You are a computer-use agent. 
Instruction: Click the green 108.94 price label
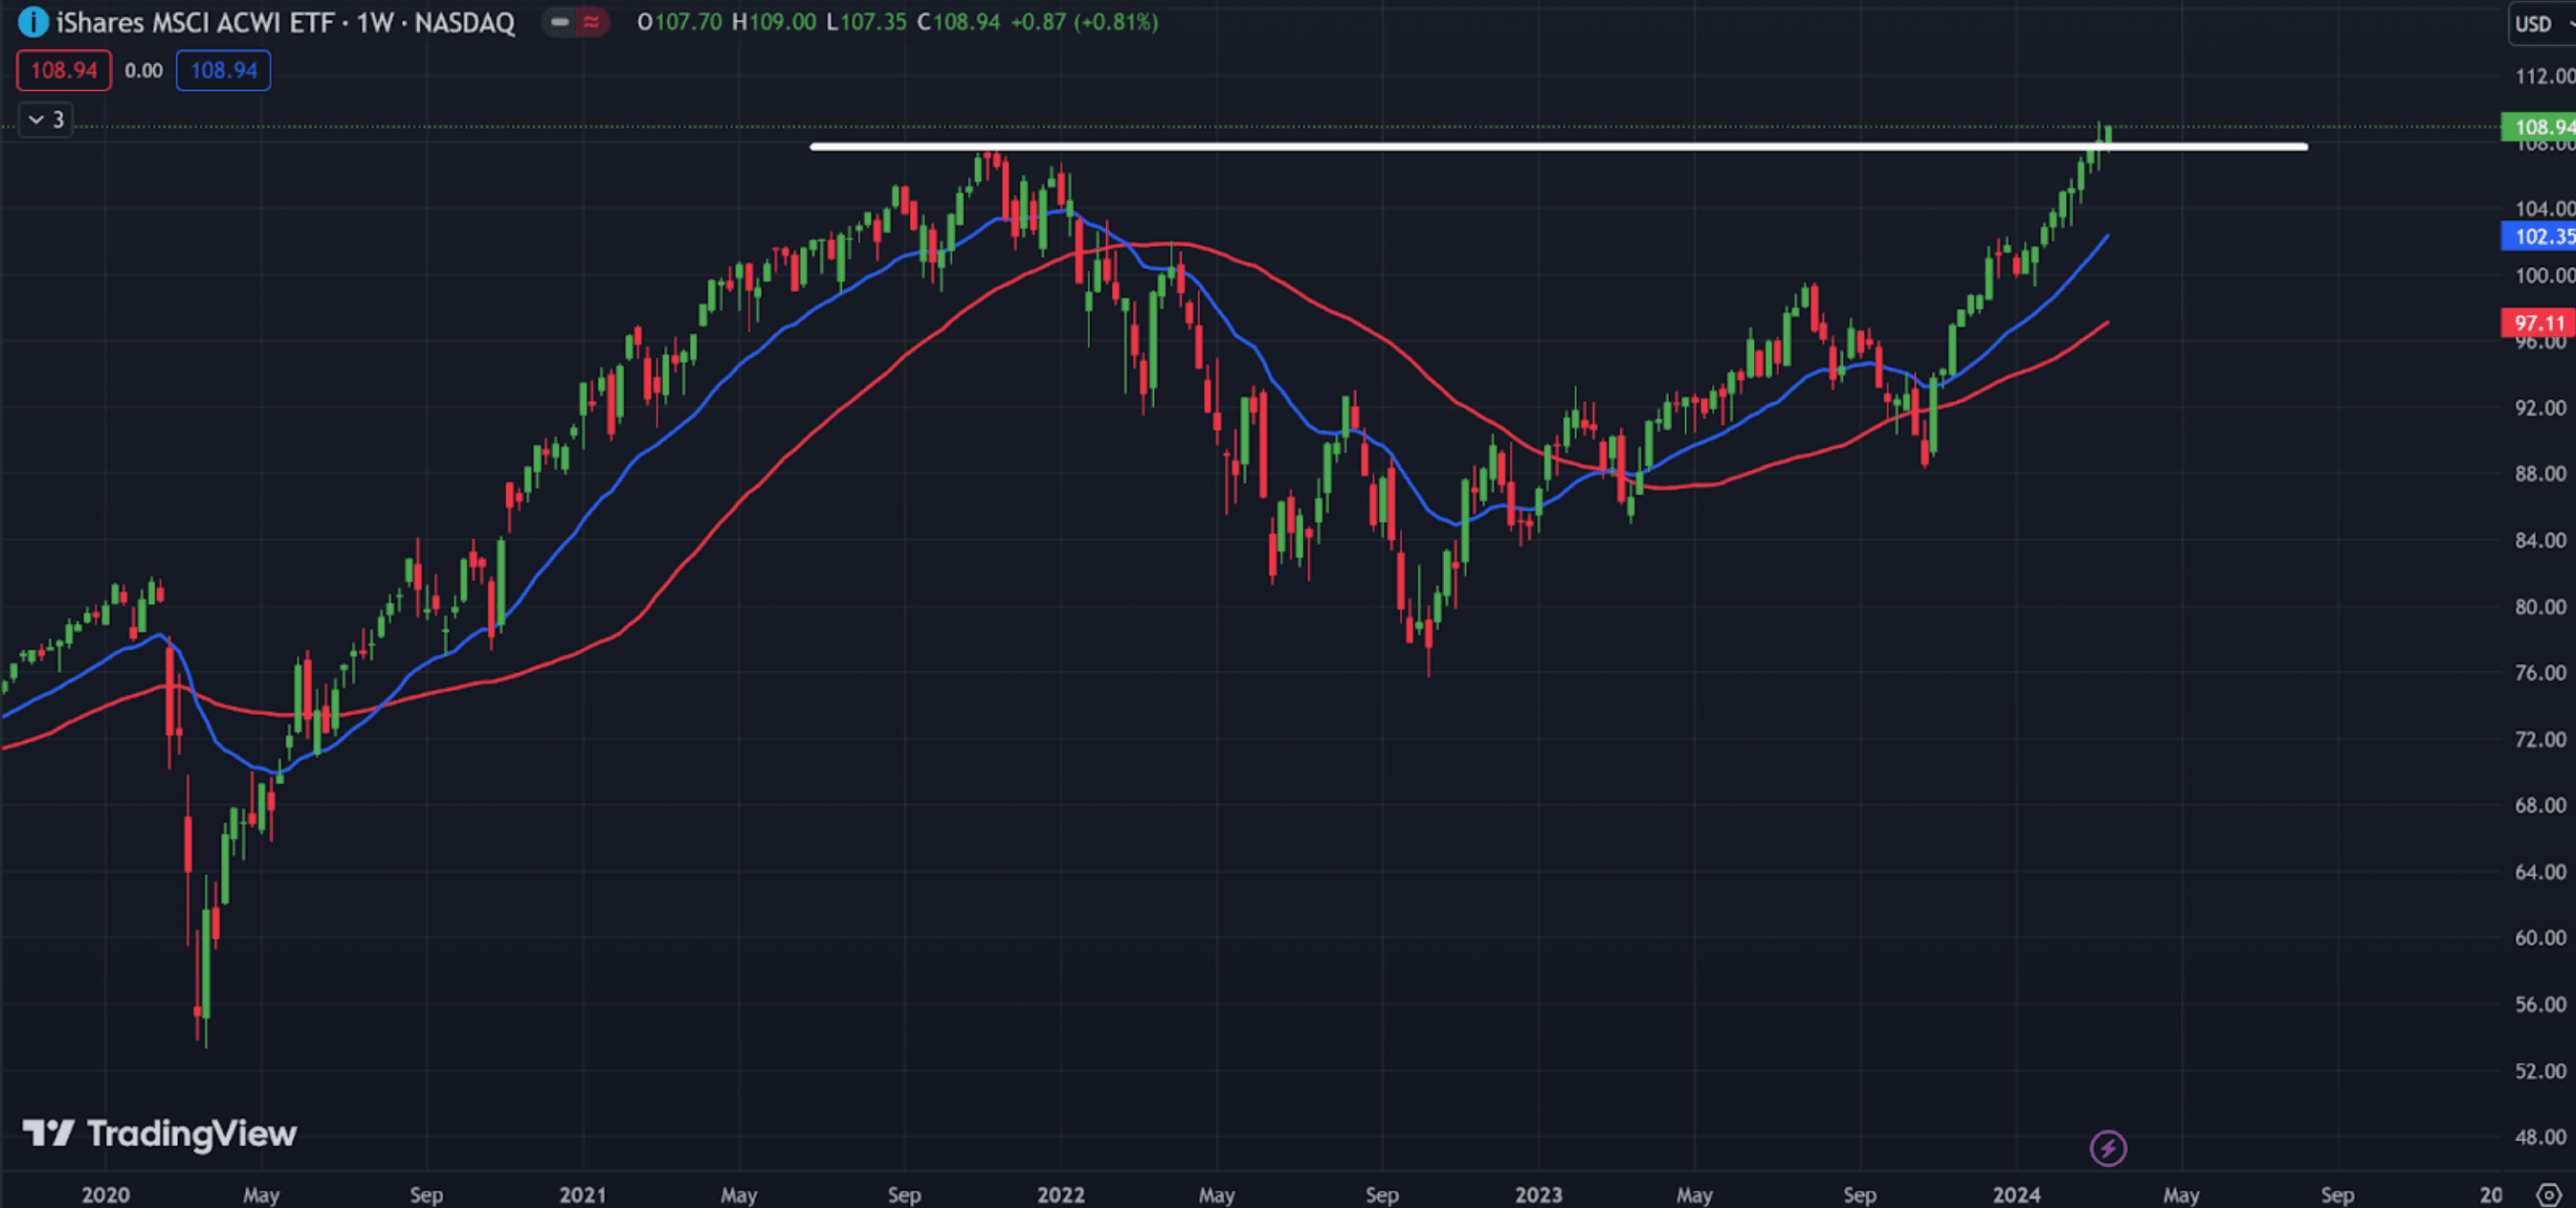click(2538, 126)
